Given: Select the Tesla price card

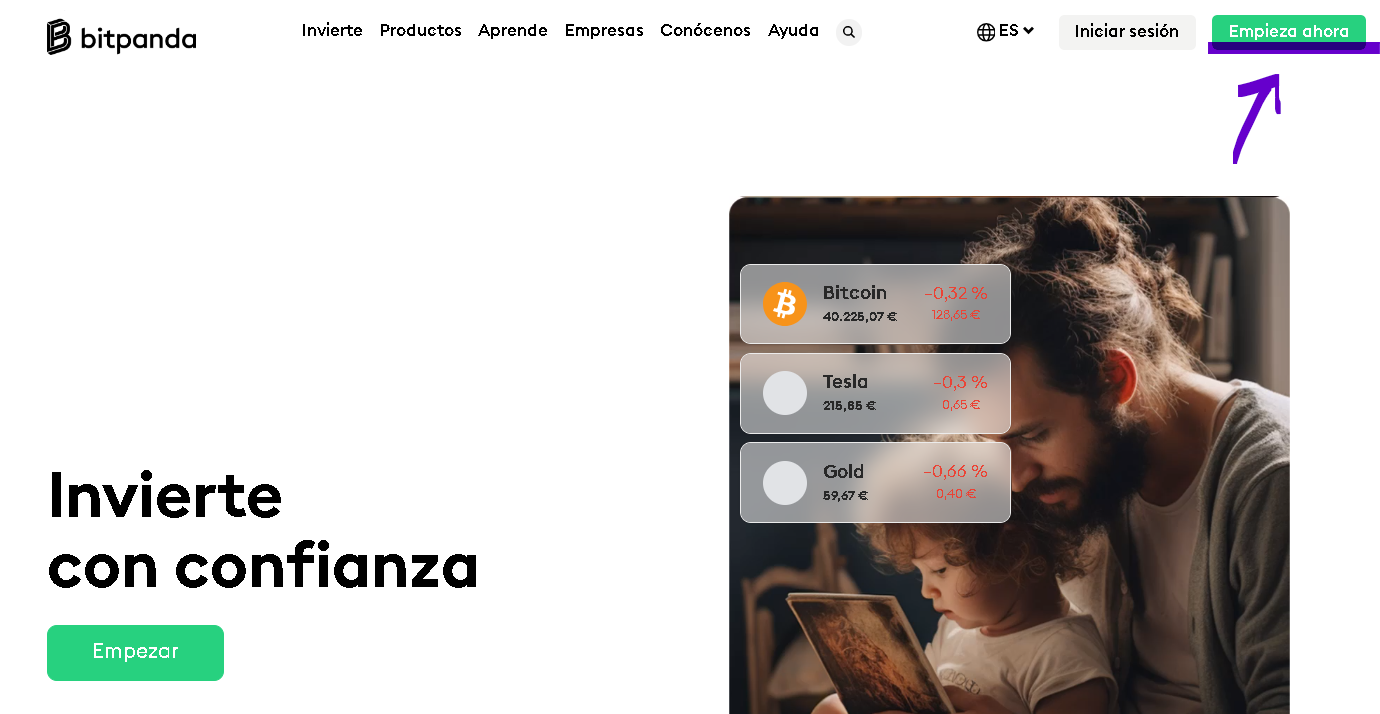Looking at the screenshot, I should click(x=875, y=393).
